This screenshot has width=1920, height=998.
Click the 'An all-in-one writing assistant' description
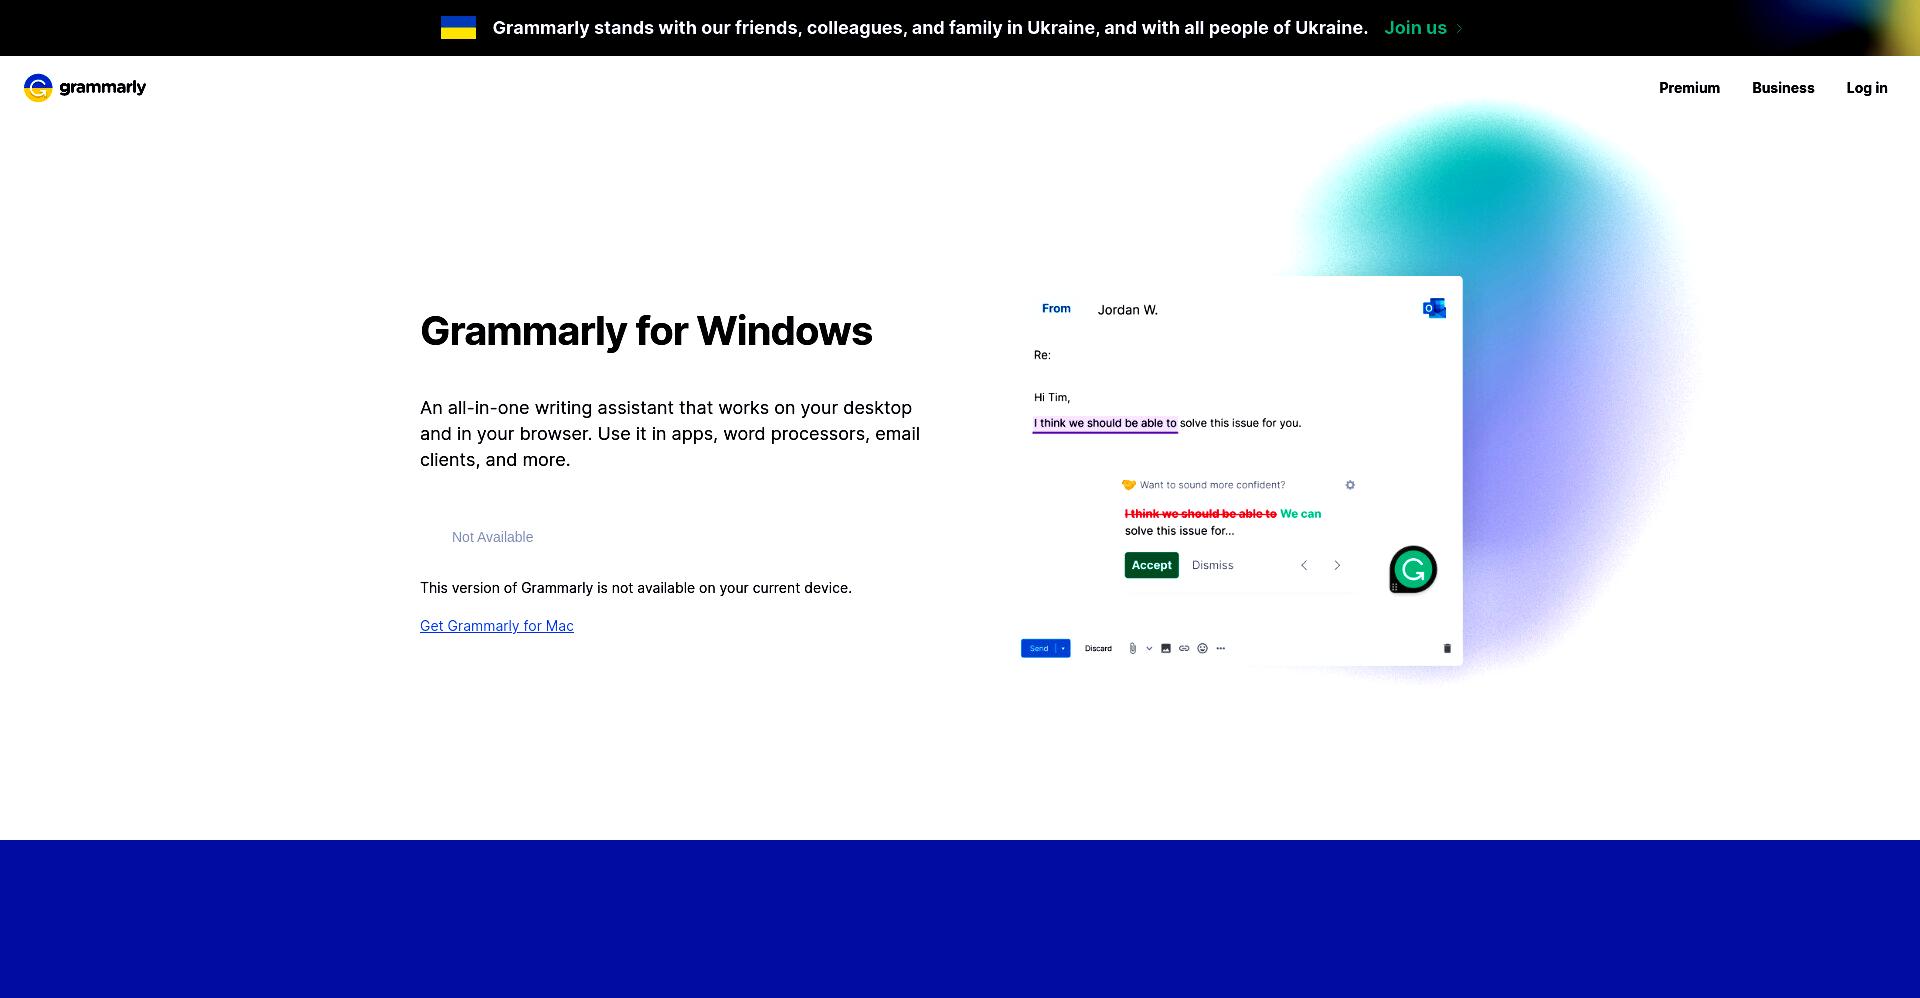tap(670, 434)
